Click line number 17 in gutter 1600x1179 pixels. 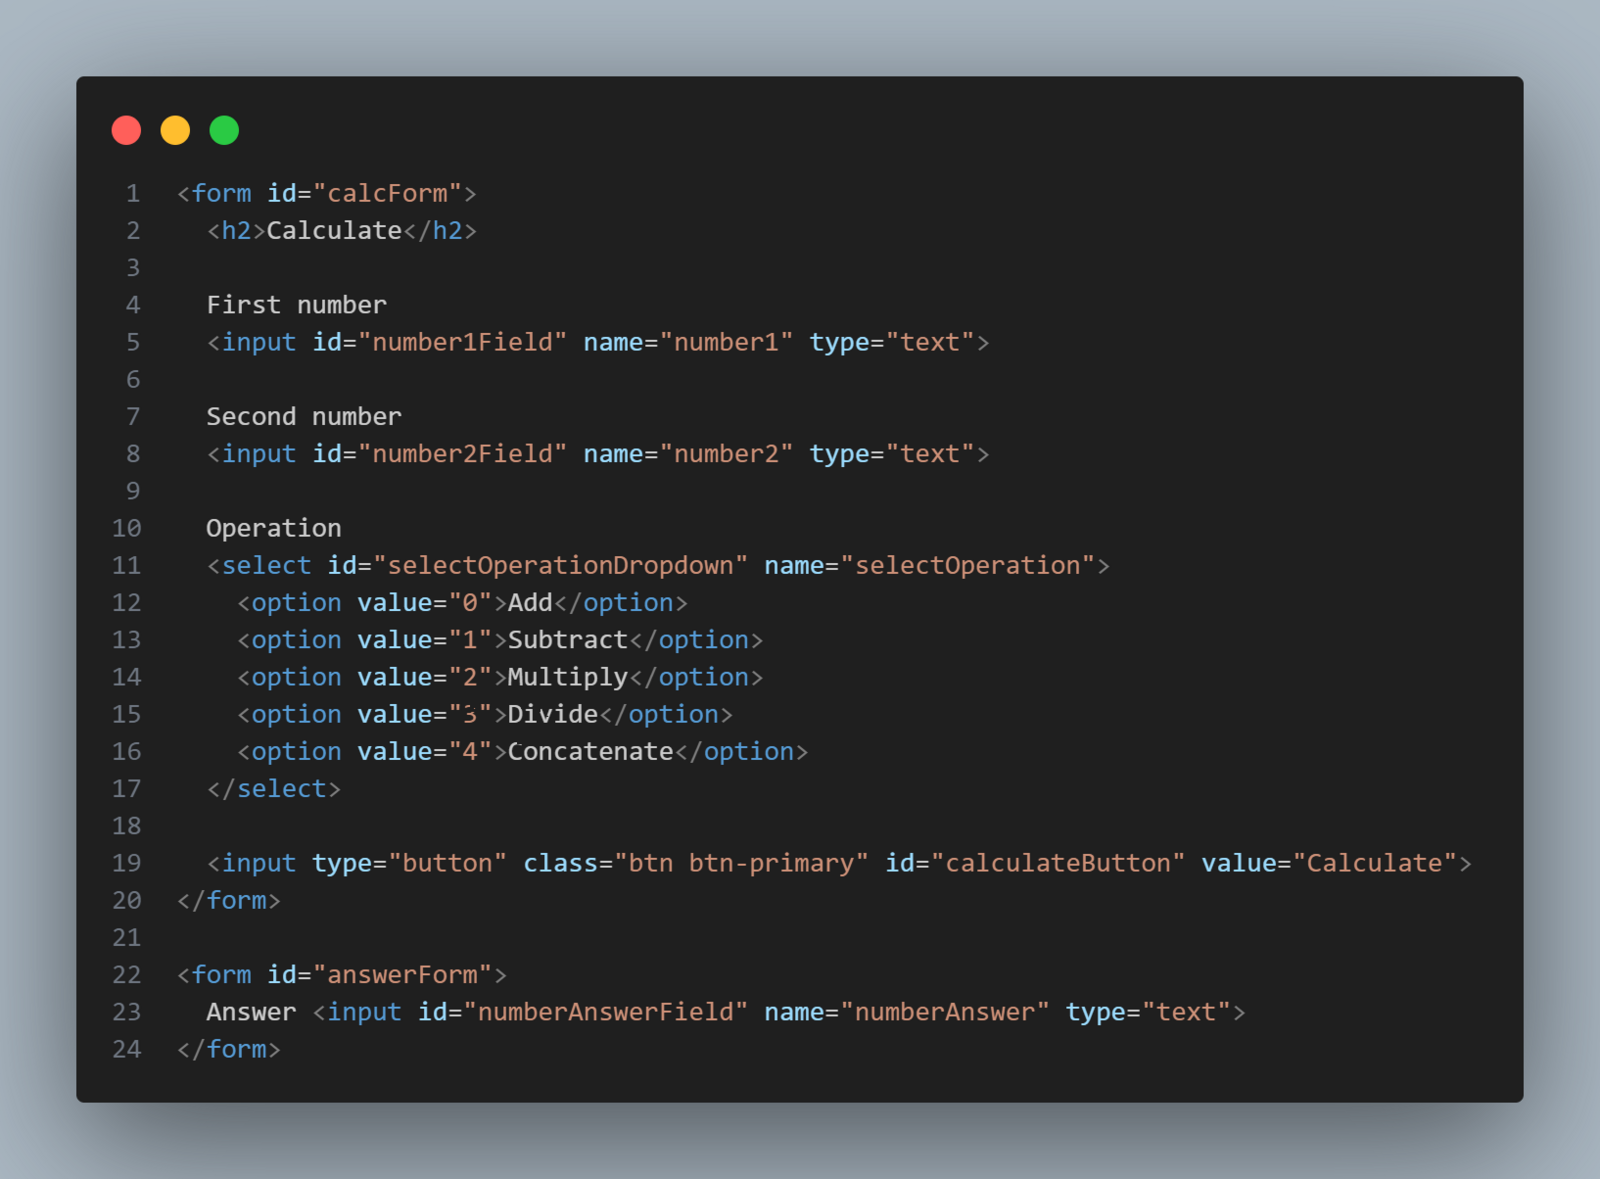point(126,789)
